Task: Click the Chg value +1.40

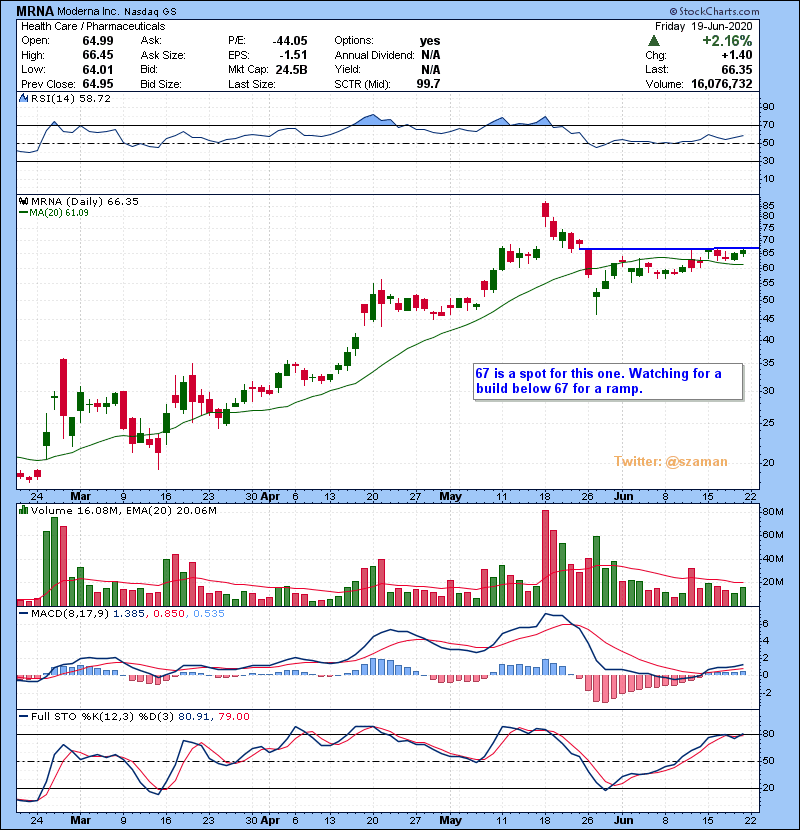Action: [x=736, y=55]
